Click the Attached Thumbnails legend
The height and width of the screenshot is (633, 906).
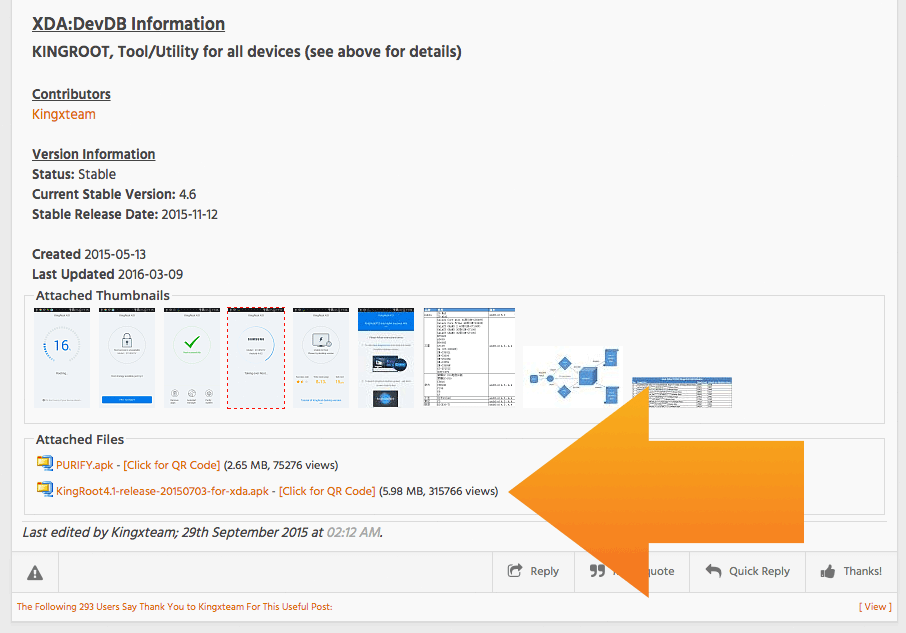[x=103, y=296]
